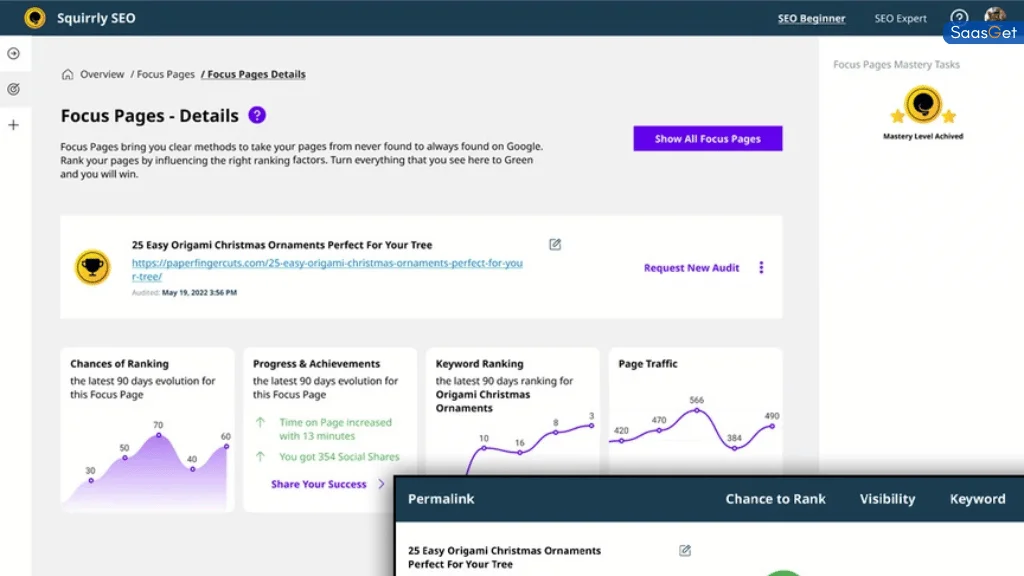Open purple help icon beside Focus Pages - Details

pyautogui.click(x=257, y=116)
